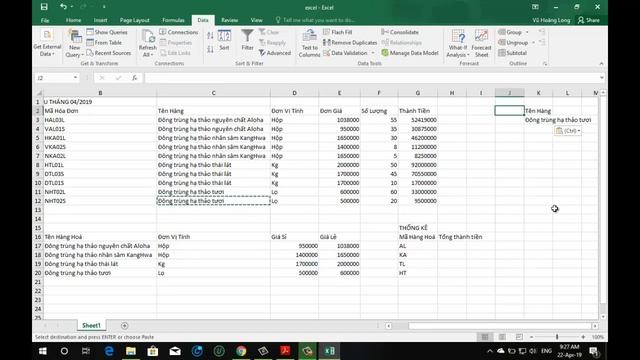Switch to Page Layout tab
This screenshot has height=360, width=640.
pos(134,20)
